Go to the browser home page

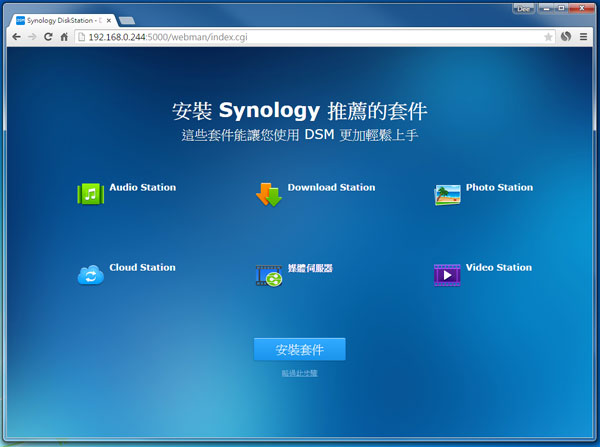(x=64, y=37)
